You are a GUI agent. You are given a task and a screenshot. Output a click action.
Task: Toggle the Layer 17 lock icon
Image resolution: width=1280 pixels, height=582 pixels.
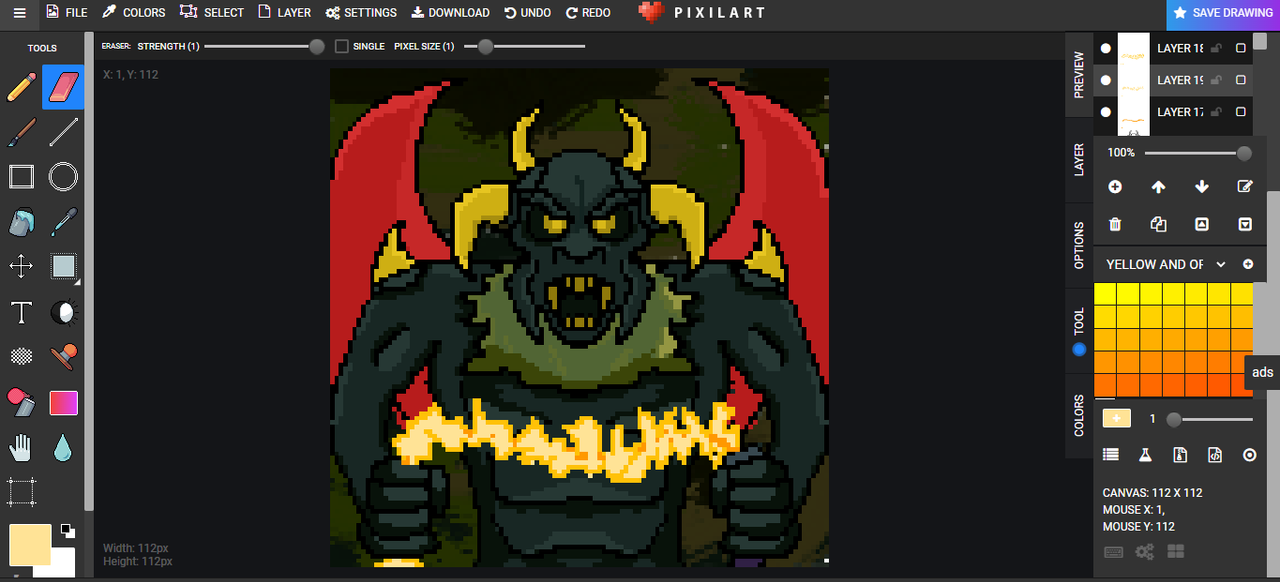(1216, 112)
